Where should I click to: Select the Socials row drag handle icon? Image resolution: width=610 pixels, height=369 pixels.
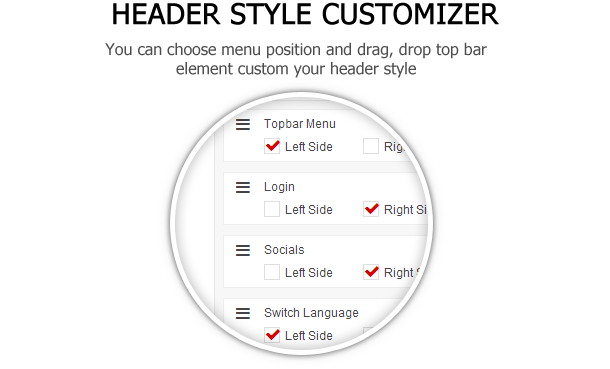[x=243, y=250]
